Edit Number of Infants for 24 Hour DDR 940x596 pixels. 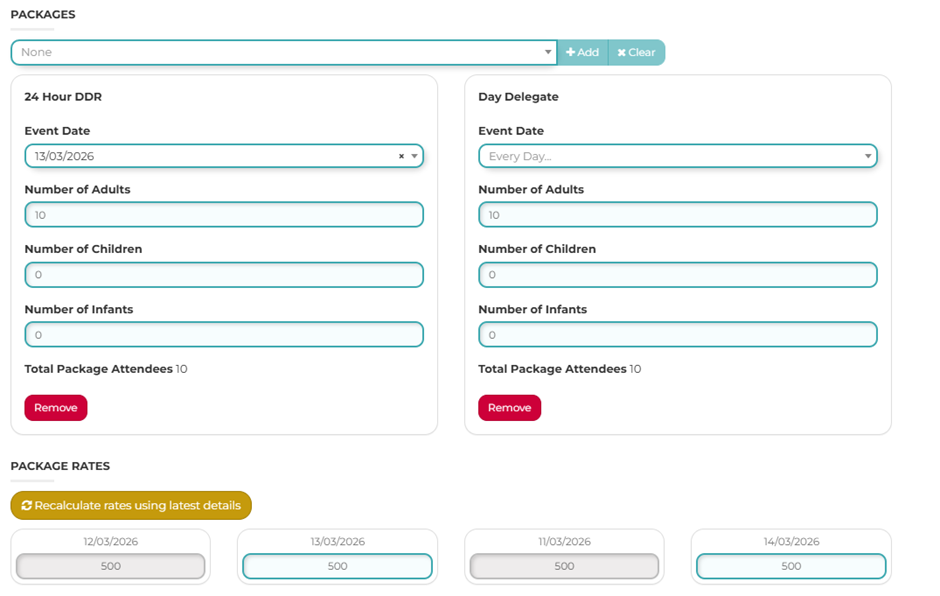point(224,335)
